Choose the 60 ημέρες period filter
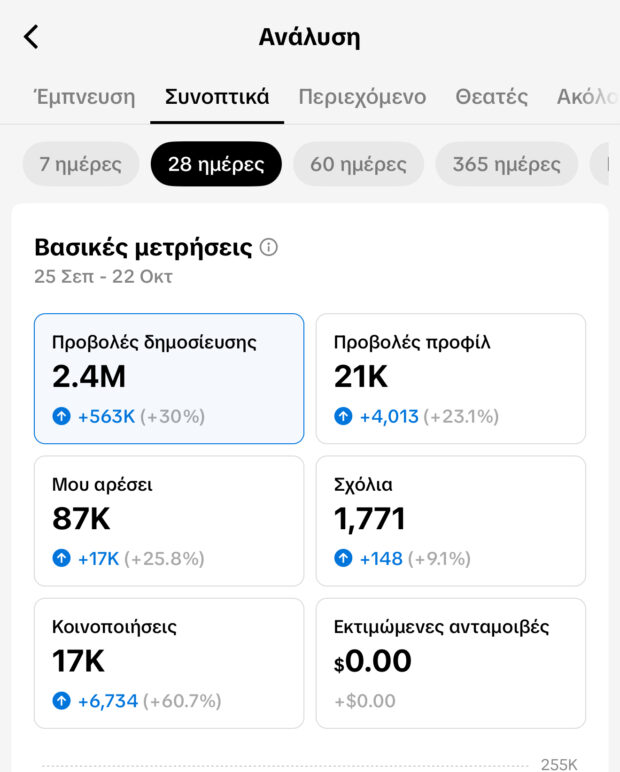 [358, 164]
